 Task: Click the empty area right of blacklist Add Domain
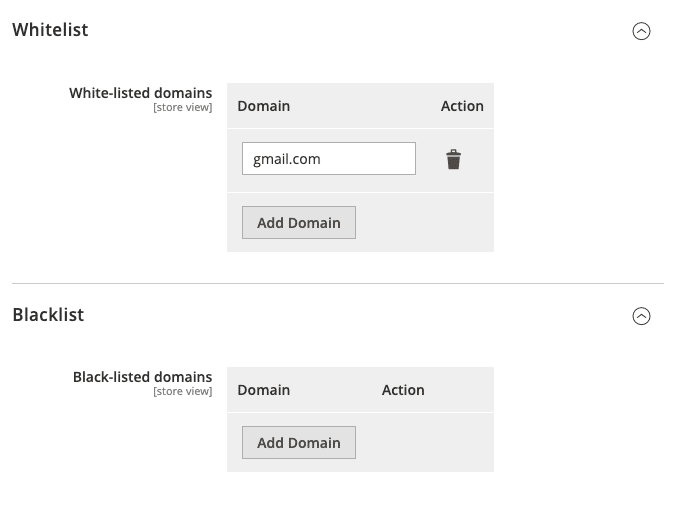pyautogui.click(x=425, y=442)
